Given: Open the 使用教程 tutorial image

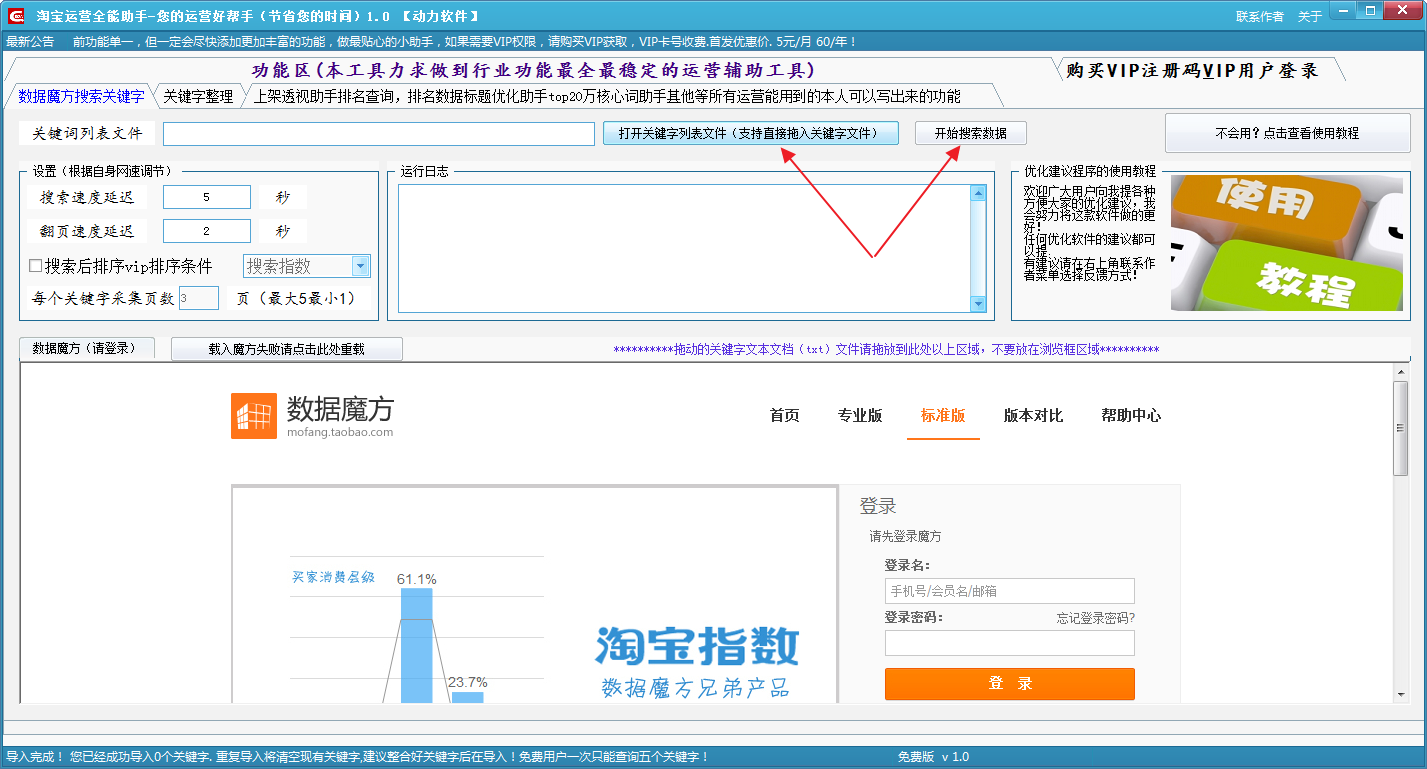Looking at the screenshot, I should pyautogui.click(x=1288, y=243).
